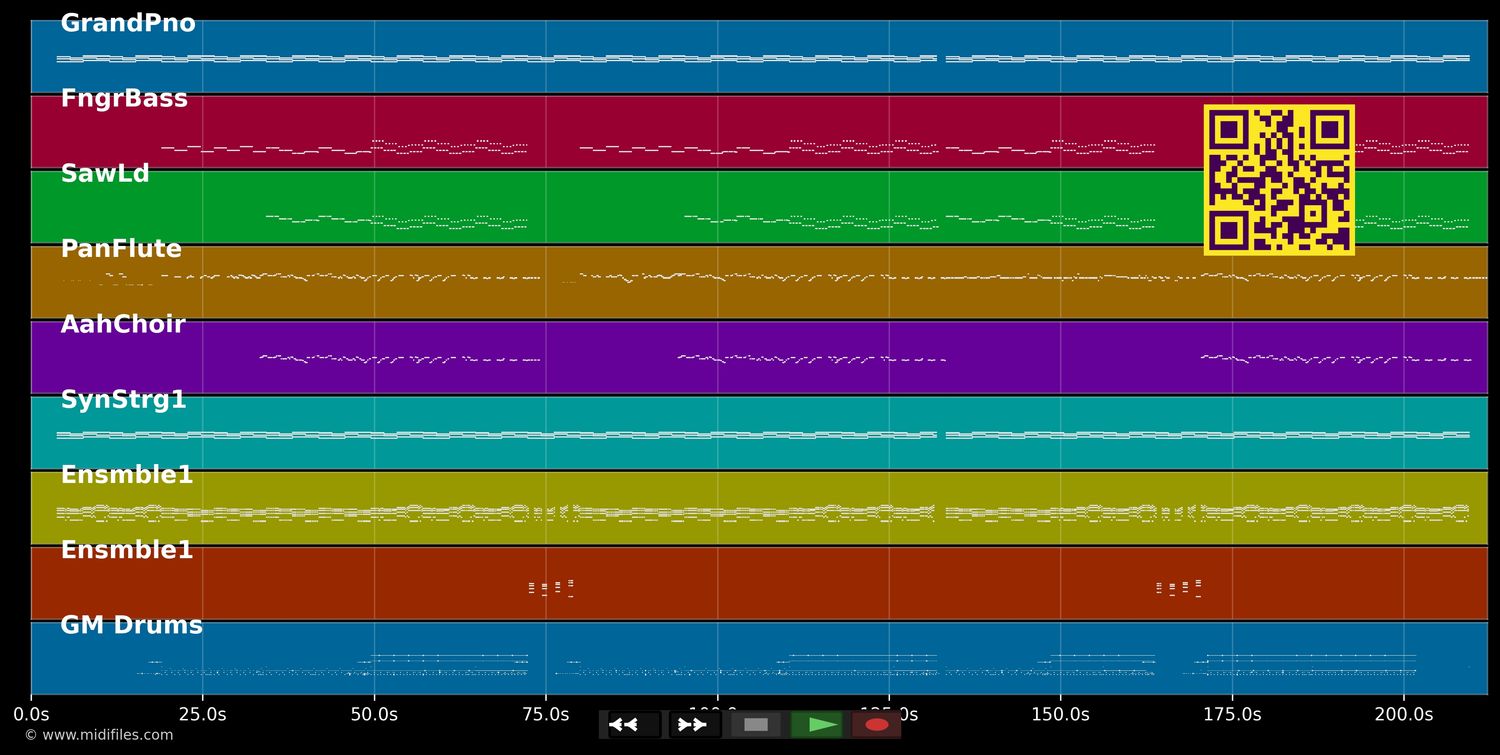Click the 200.0s timeline marker
The height and width of the screenshot is (755, 1500).
pyautogui.click(x=1403, y=714)
